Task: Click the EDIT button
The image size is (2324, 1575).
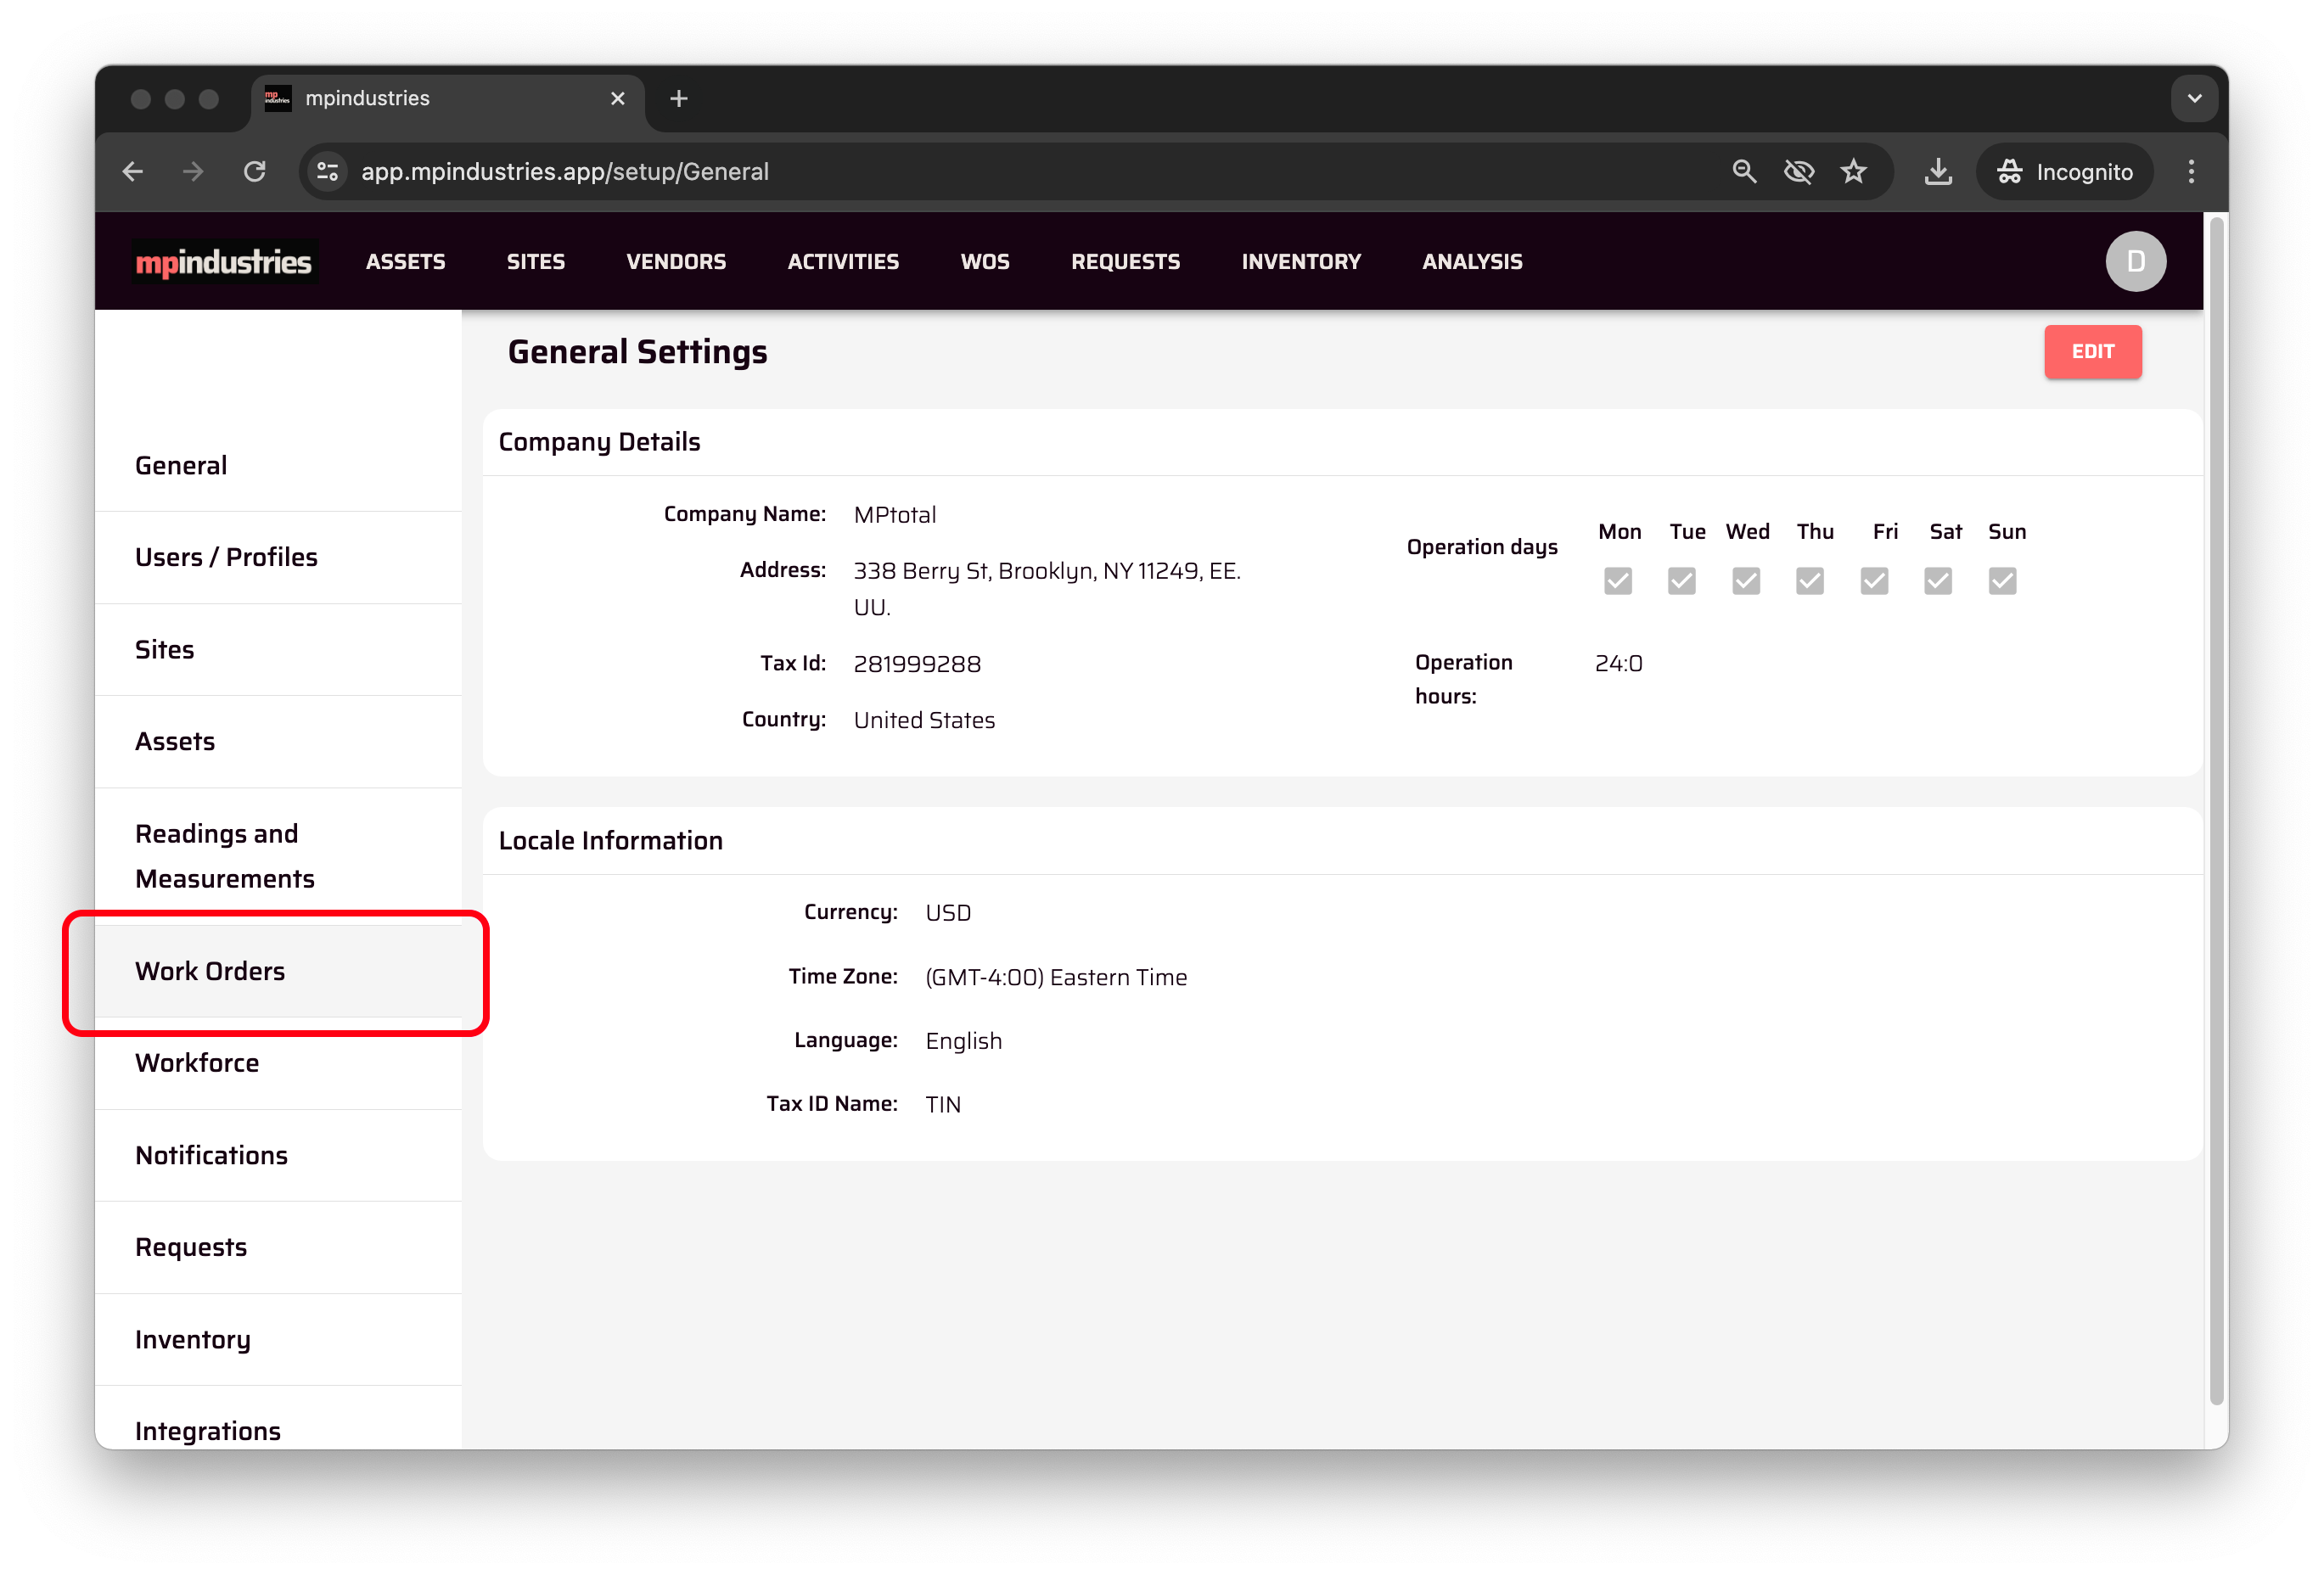Action: point(2091,352)
